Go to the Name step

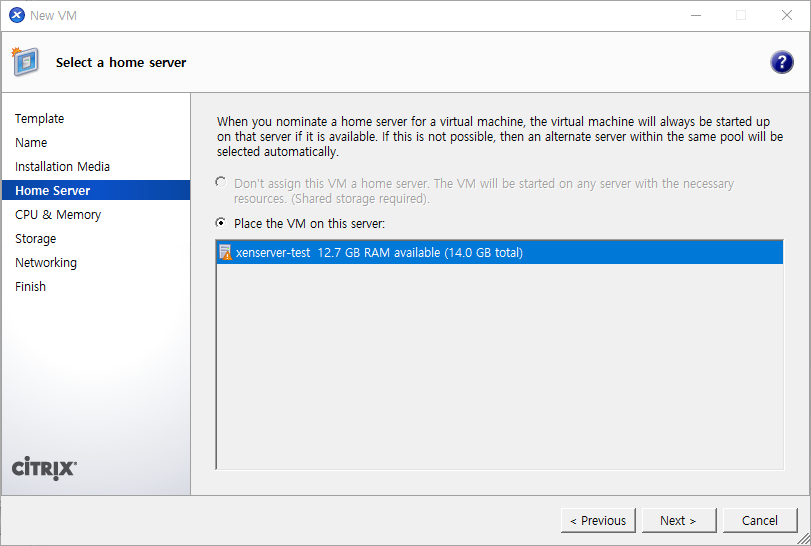pyautogui.click(x=31, y=143)
